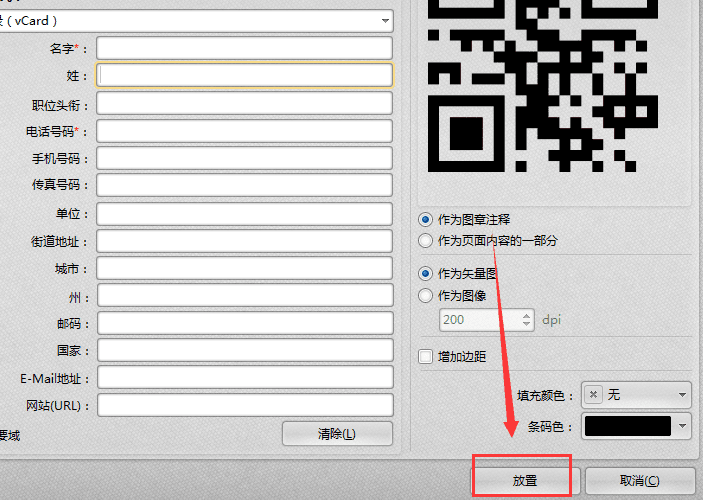Click the 取消(C) button
Image resolution: width=703 pixels, height=500 pixels.
(640, 481)
